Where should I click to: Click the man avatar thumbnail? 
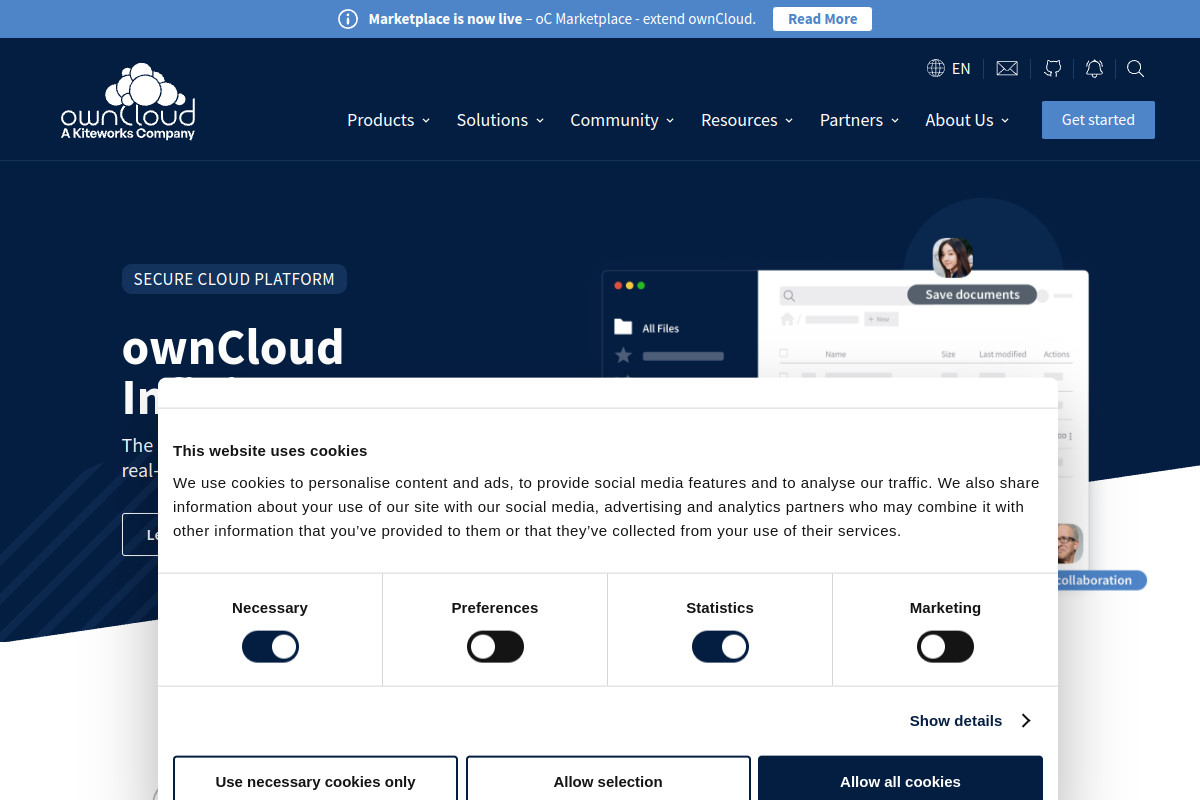click(x=1069, y=543)
